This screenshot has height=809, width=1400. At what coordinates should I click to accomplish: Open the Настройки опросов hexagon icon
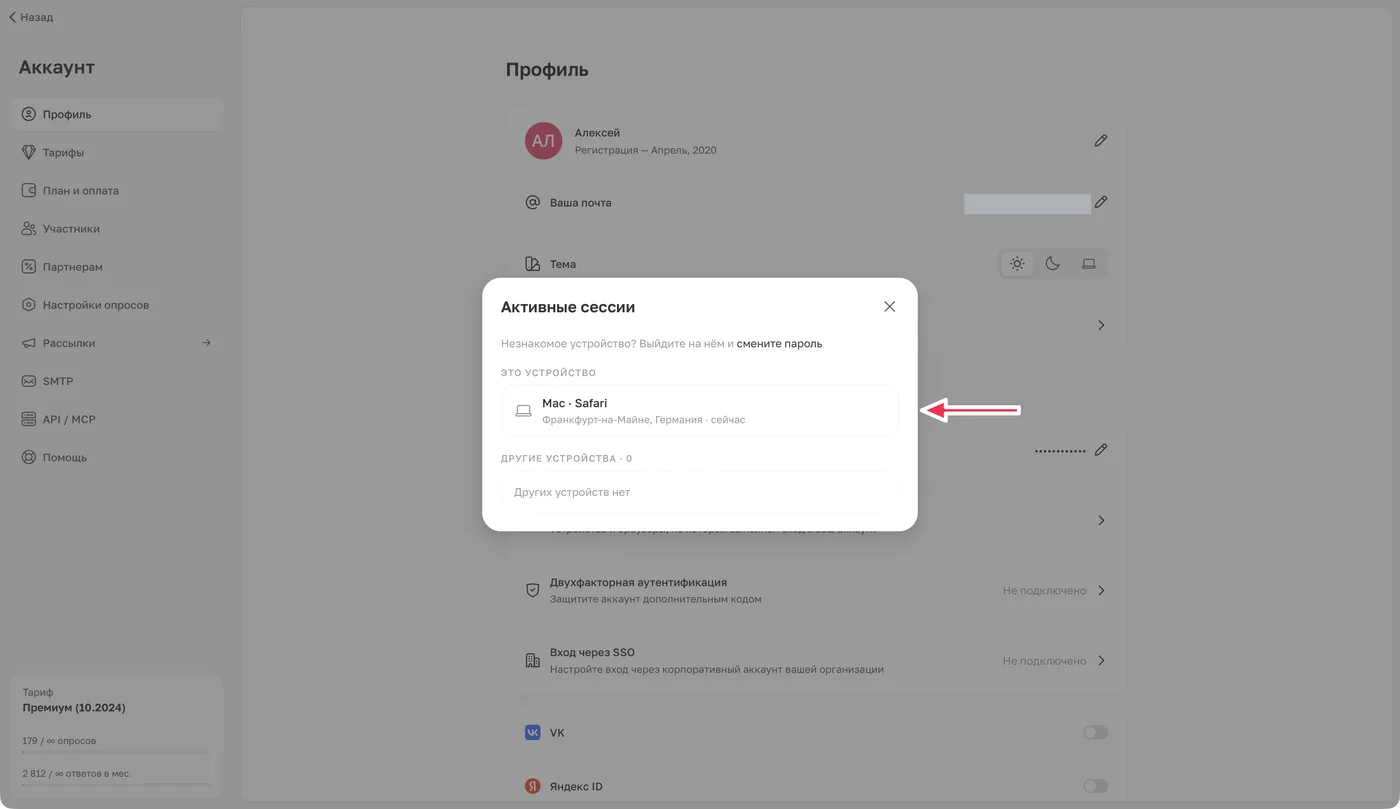tap(29, 305)
